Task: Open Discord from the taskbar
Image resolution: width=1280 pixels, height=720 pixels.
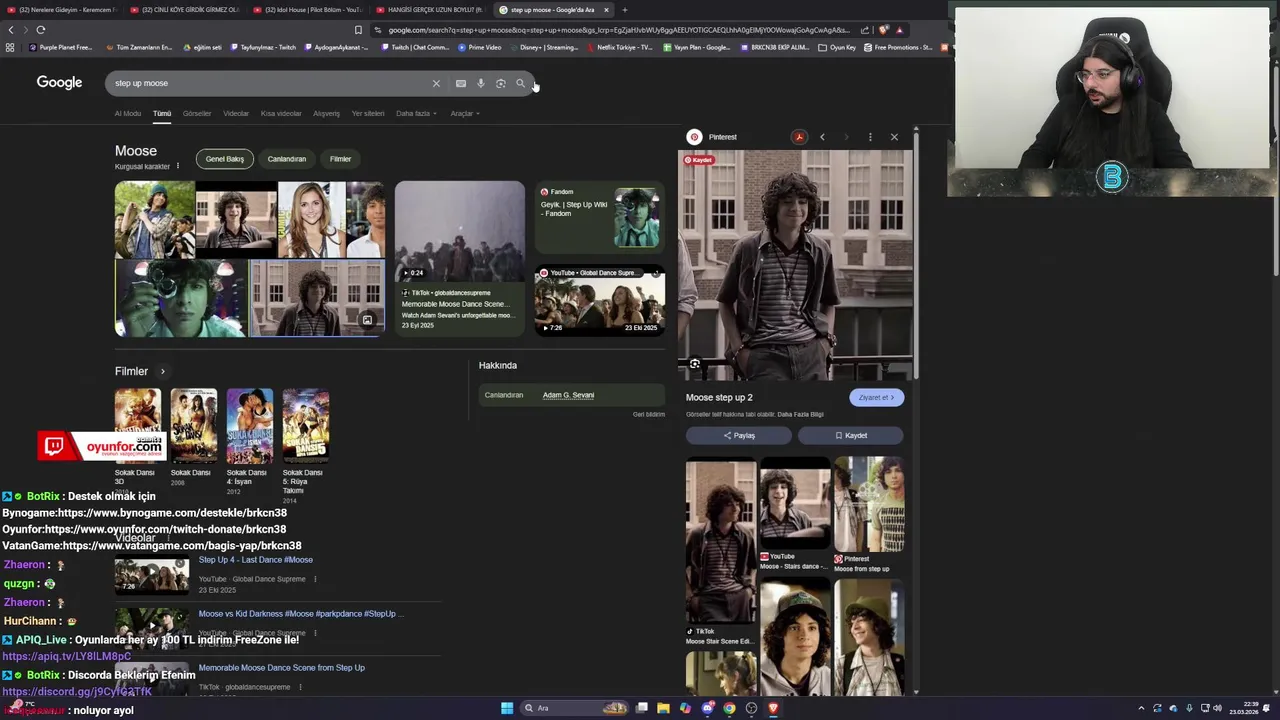Action: pos(707,708)
